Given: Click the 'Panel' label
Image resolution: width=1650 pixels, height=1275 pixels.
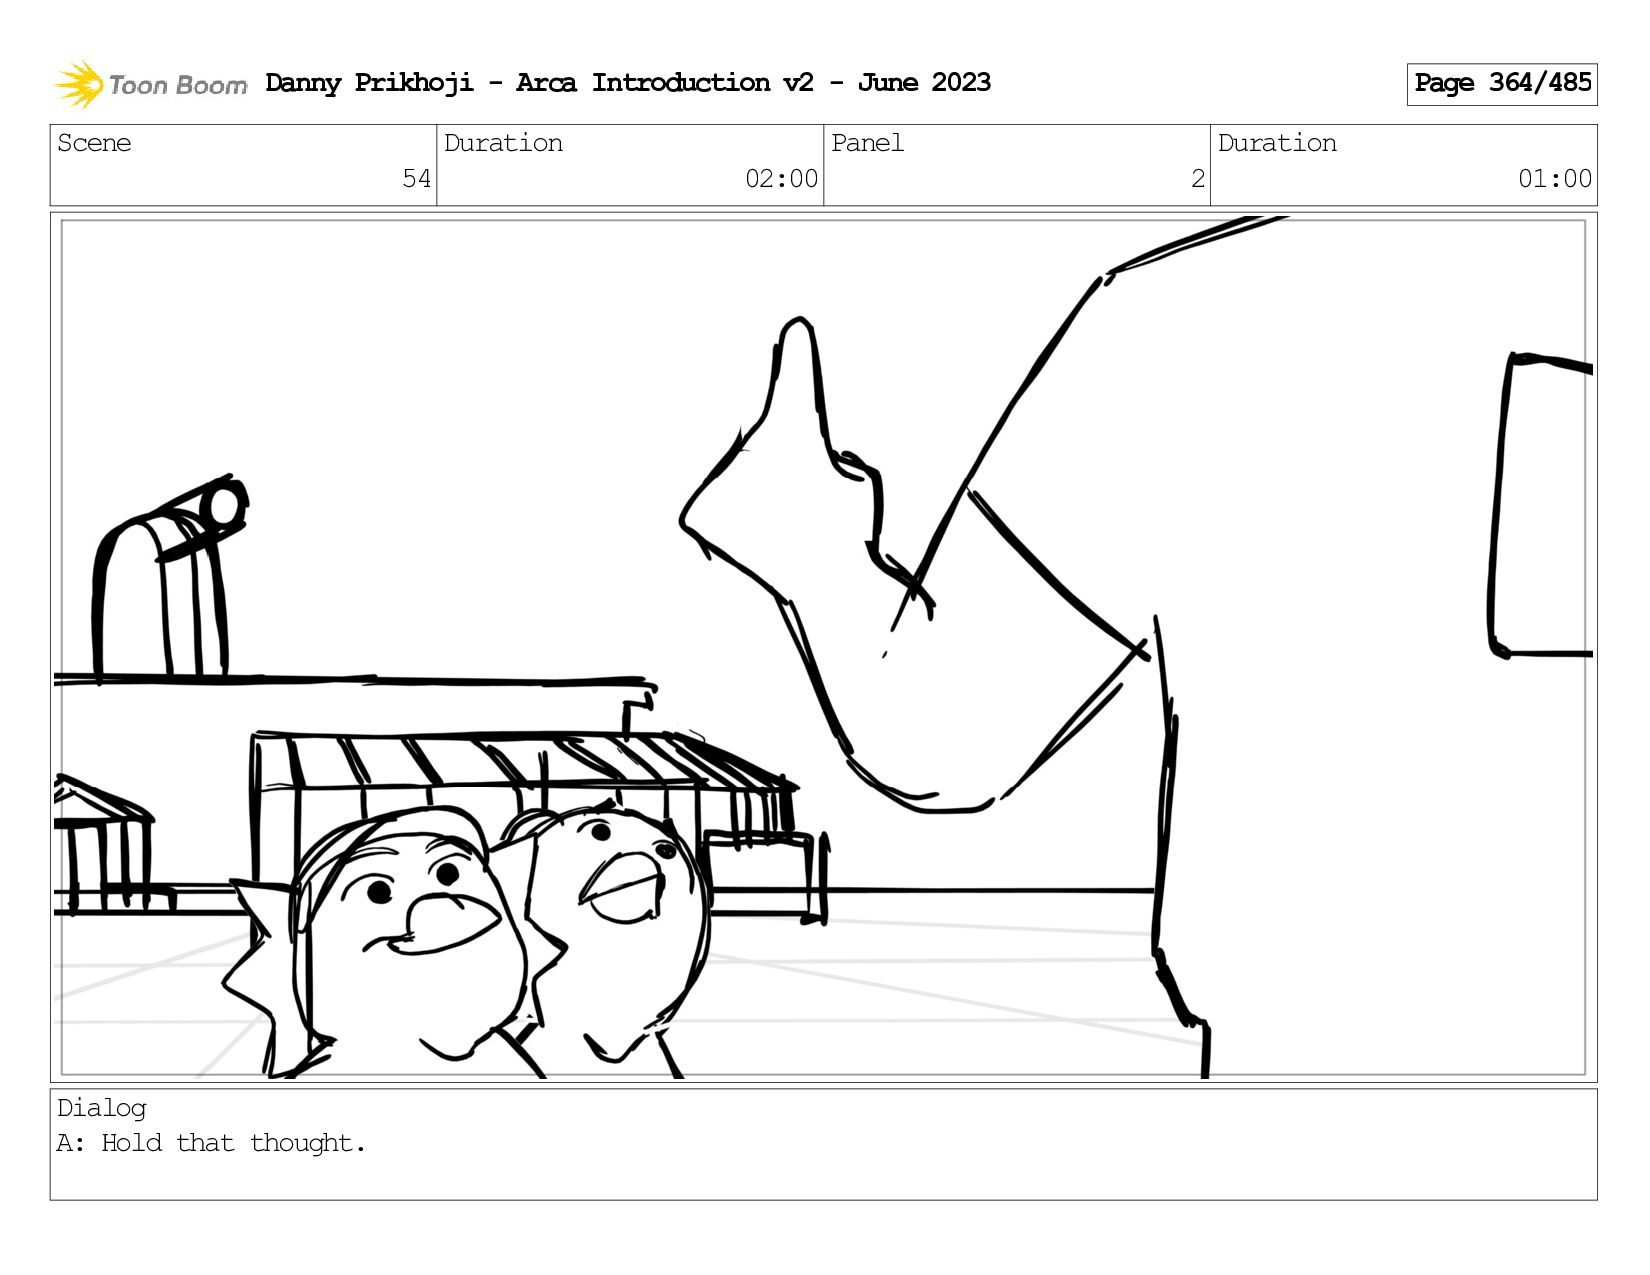Looking at the screenshot, I should (x=867, y=143).
